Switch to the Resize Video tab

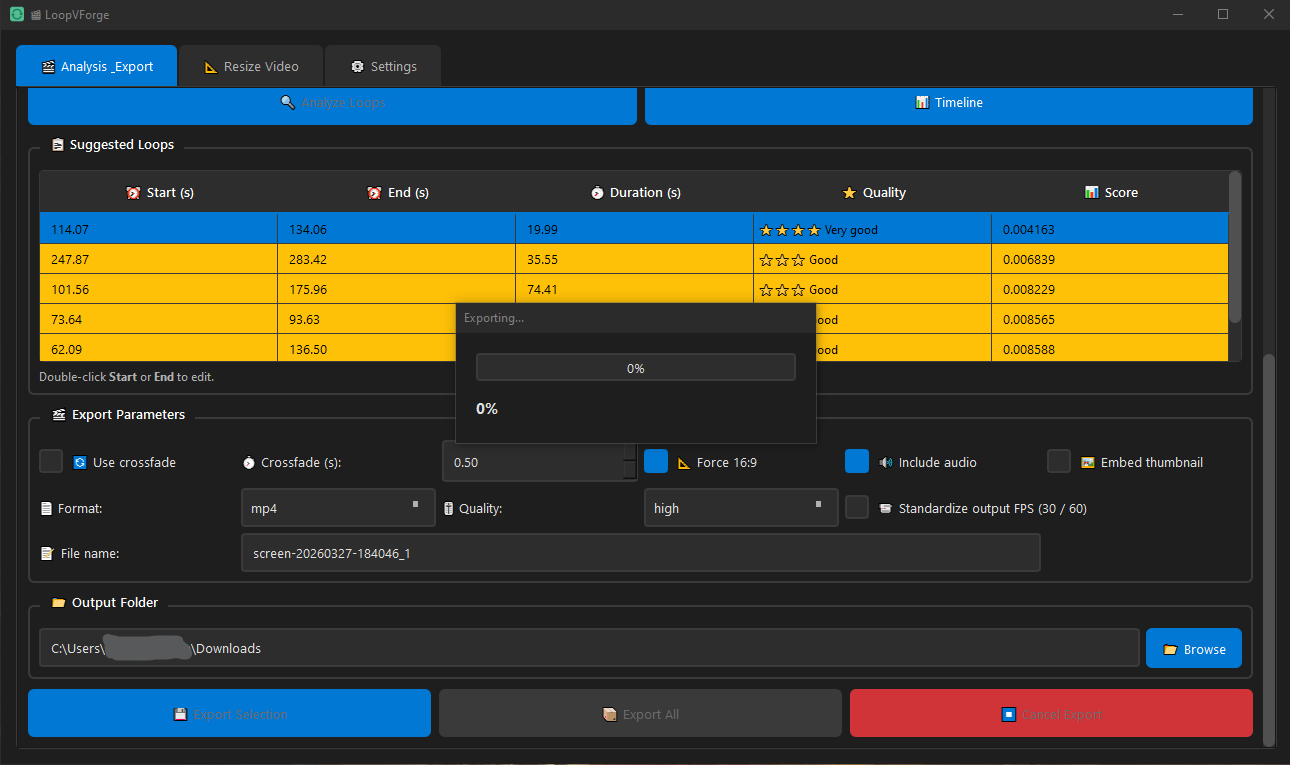tap(251, 66)
